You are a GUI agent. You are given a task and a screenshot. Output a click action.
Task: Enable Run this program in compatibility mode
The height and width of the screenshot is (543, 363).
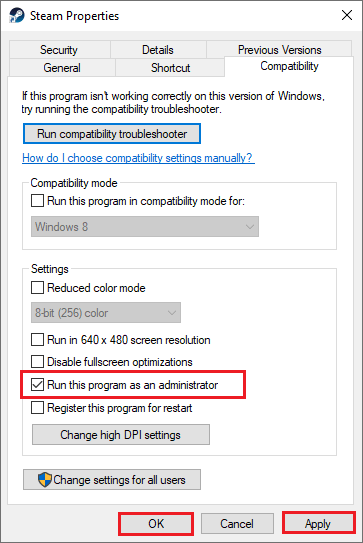click(x=37, y=201)
